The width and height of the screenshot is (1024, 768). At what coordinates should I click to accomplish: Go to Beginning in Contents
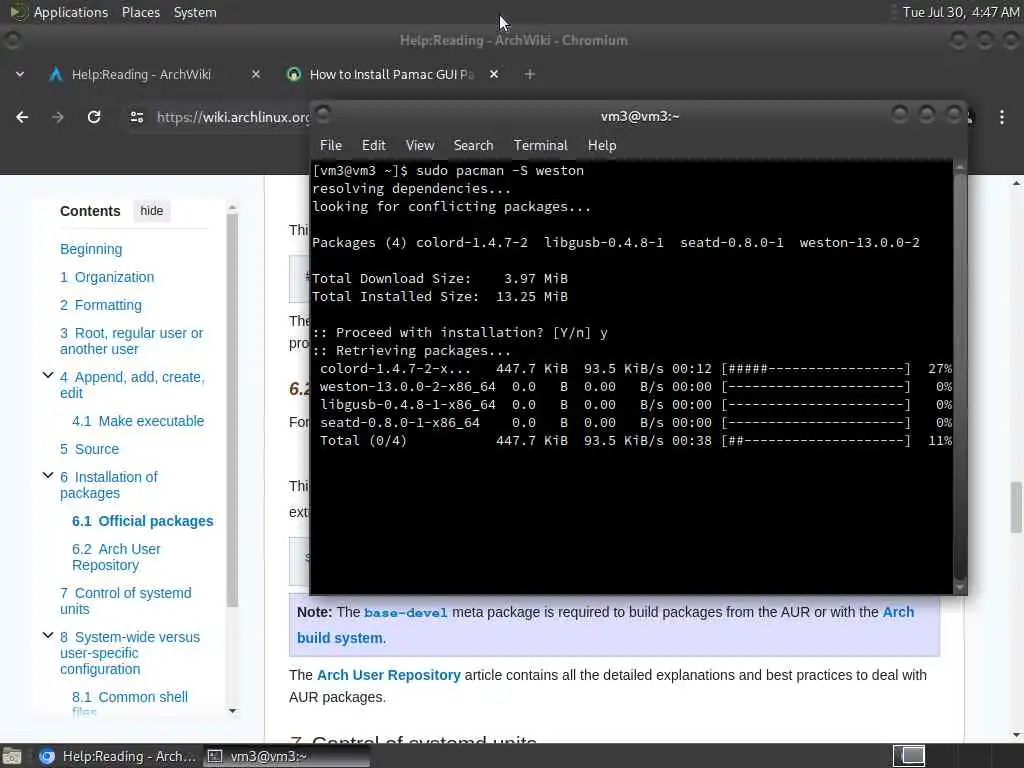point(91,249)
